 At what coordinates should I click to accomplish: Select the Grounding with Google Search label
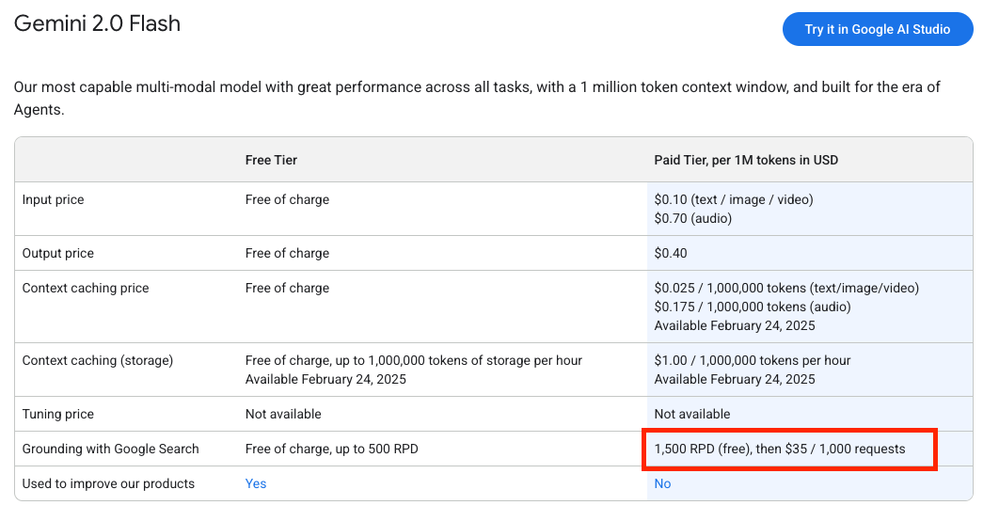click(110, 449)
